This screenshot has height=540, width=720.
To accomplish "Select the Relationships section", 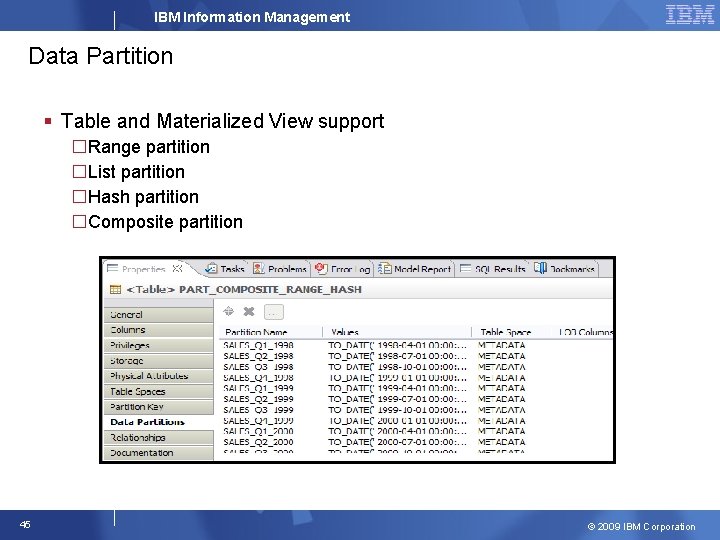I will point(159,438).
